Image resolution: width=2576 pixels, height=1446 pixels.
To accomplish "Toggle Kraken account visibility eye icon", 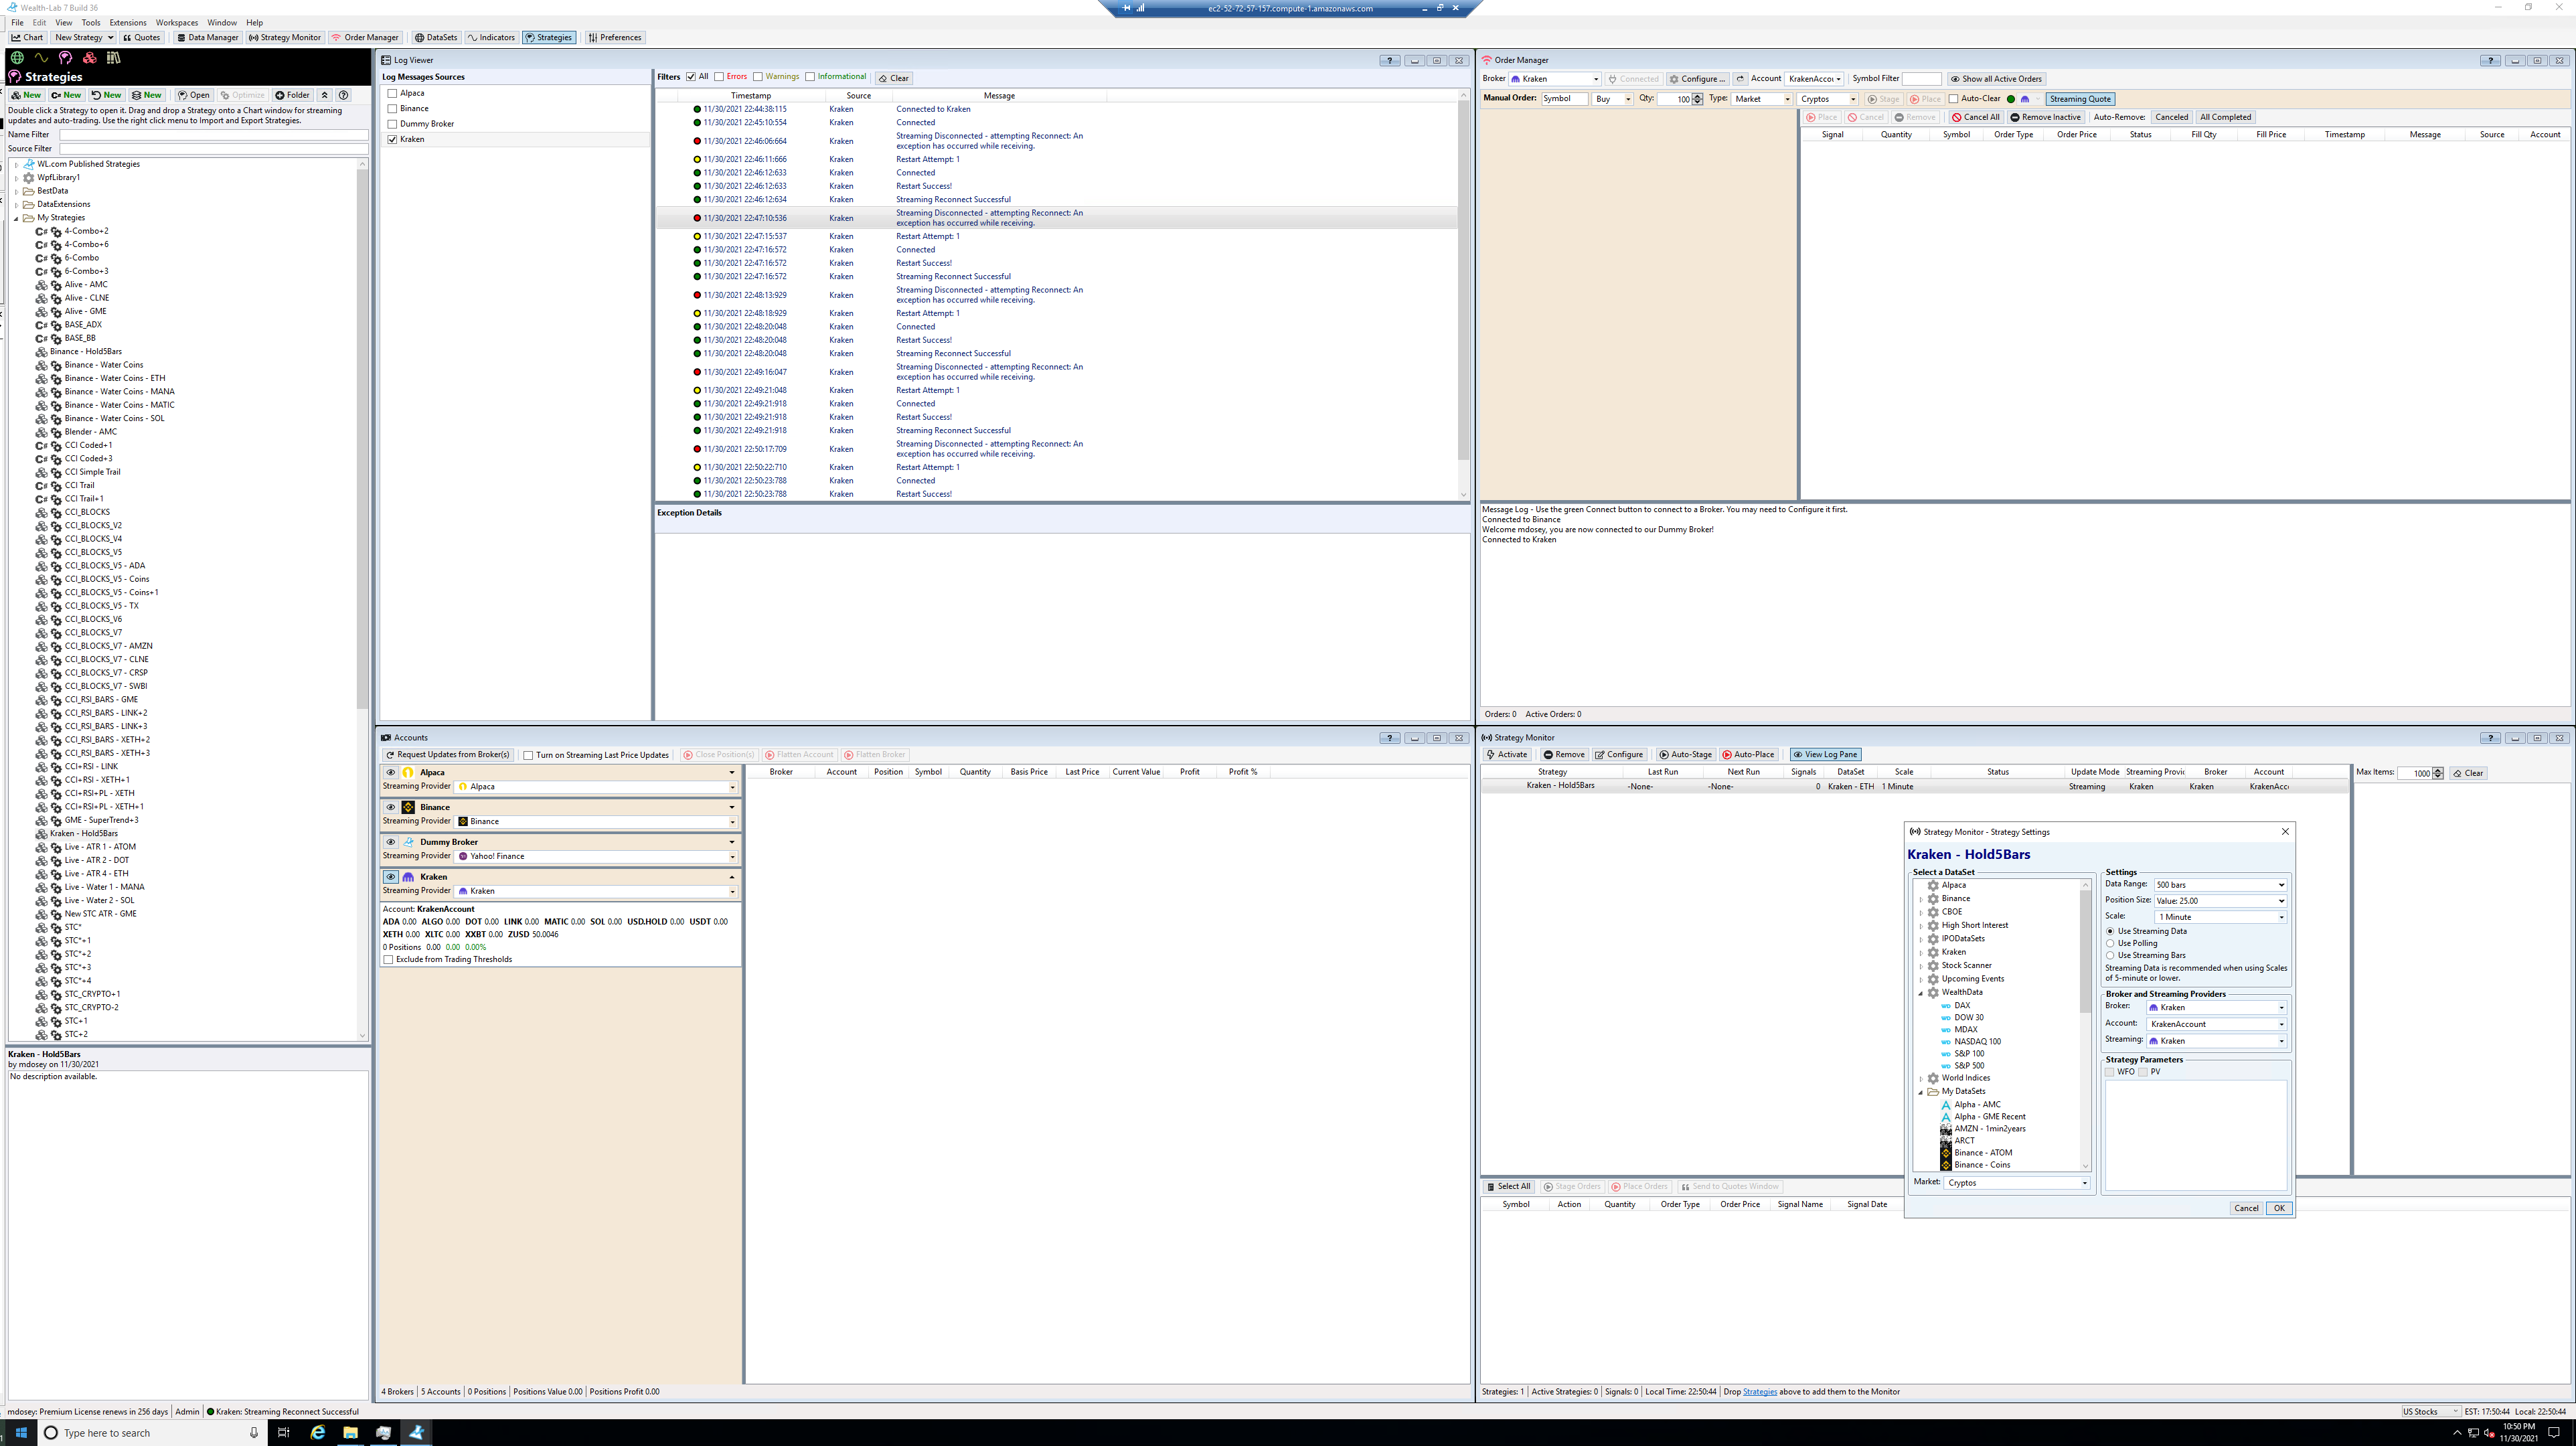I will point(391,877).
